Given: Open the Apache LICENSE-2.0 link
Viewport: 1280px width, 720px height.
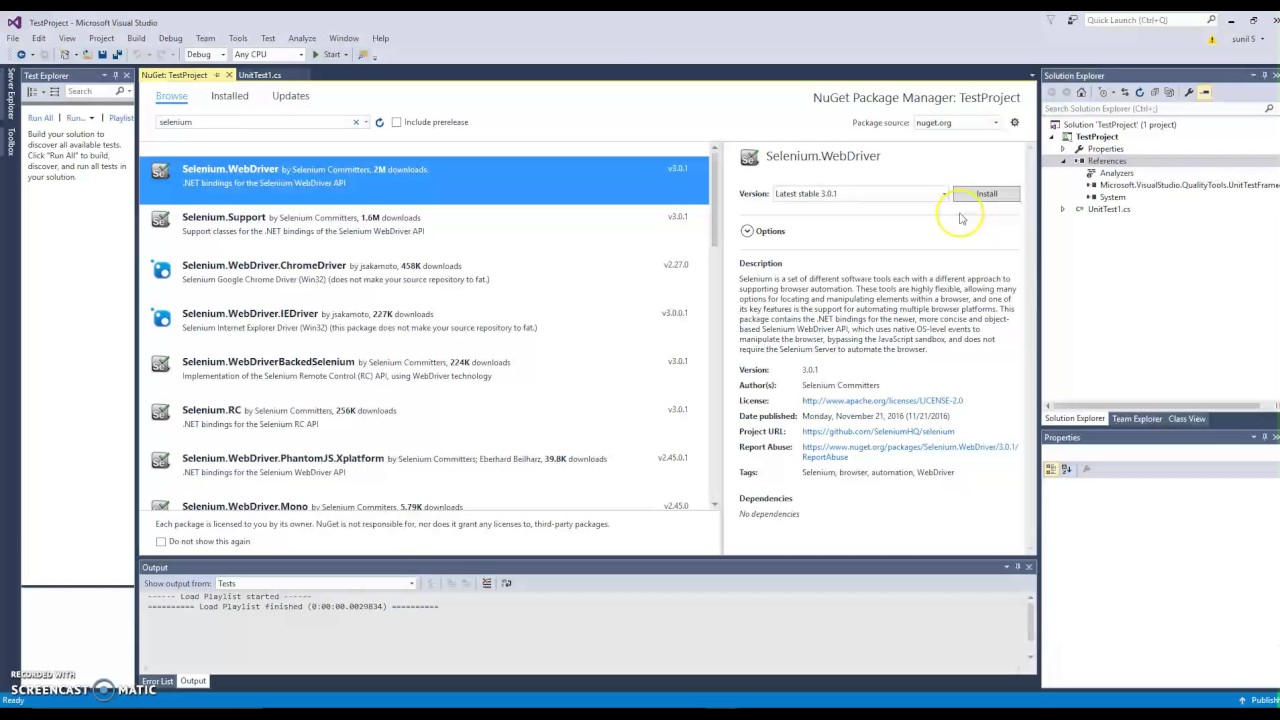Looking at the screenshot, I should click(882, 401).
